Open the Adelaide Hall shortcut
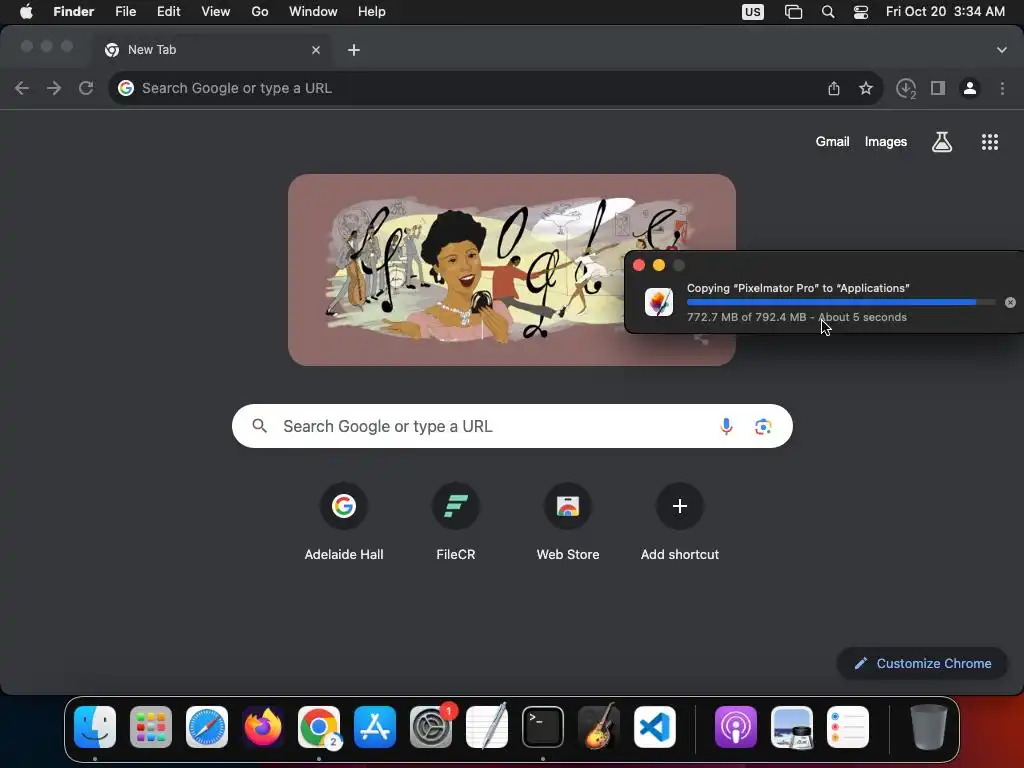Screen dimensions: 1024x768 point(344,522)
